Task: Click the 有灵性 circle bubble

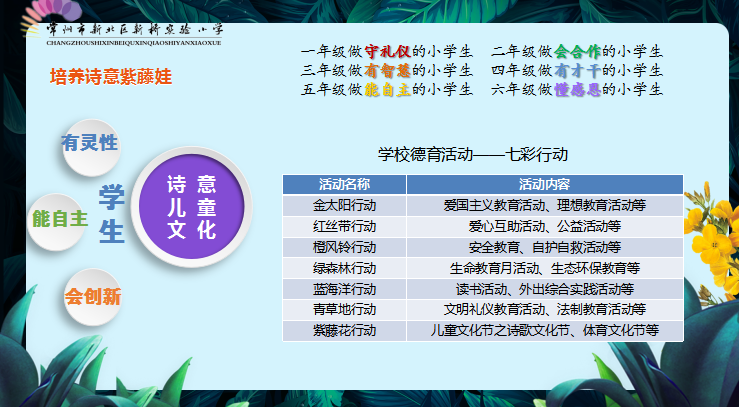Action: tap(90, 147)
